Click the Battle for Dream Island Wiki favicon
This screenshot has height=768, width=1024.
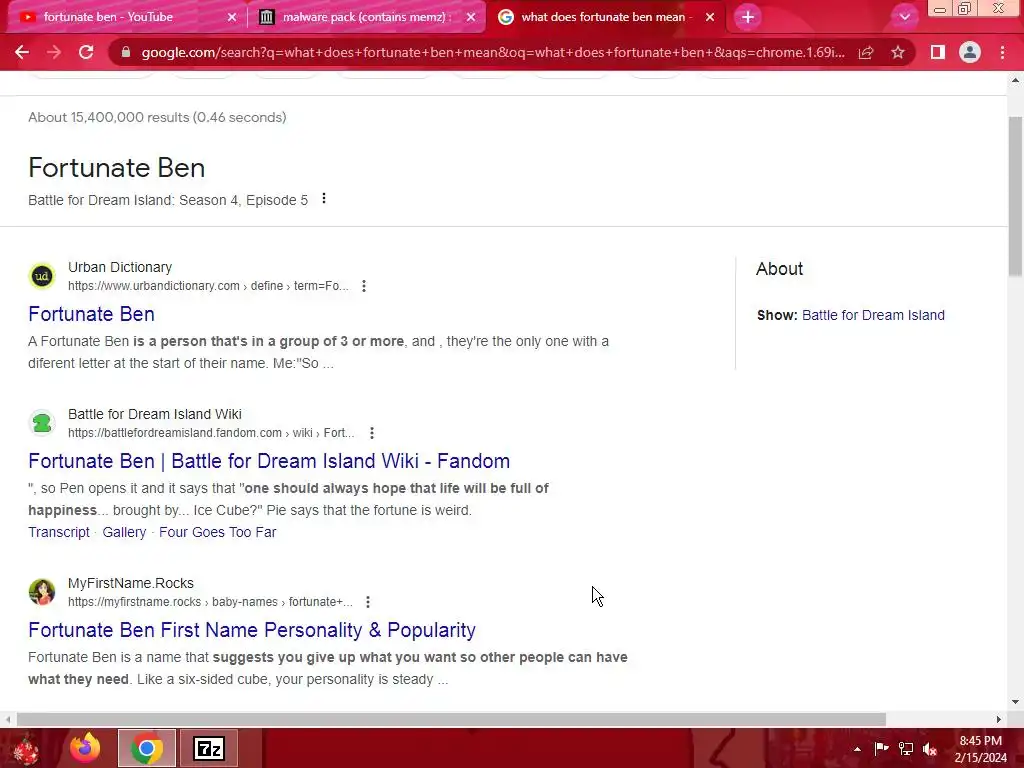click(42, 423)
